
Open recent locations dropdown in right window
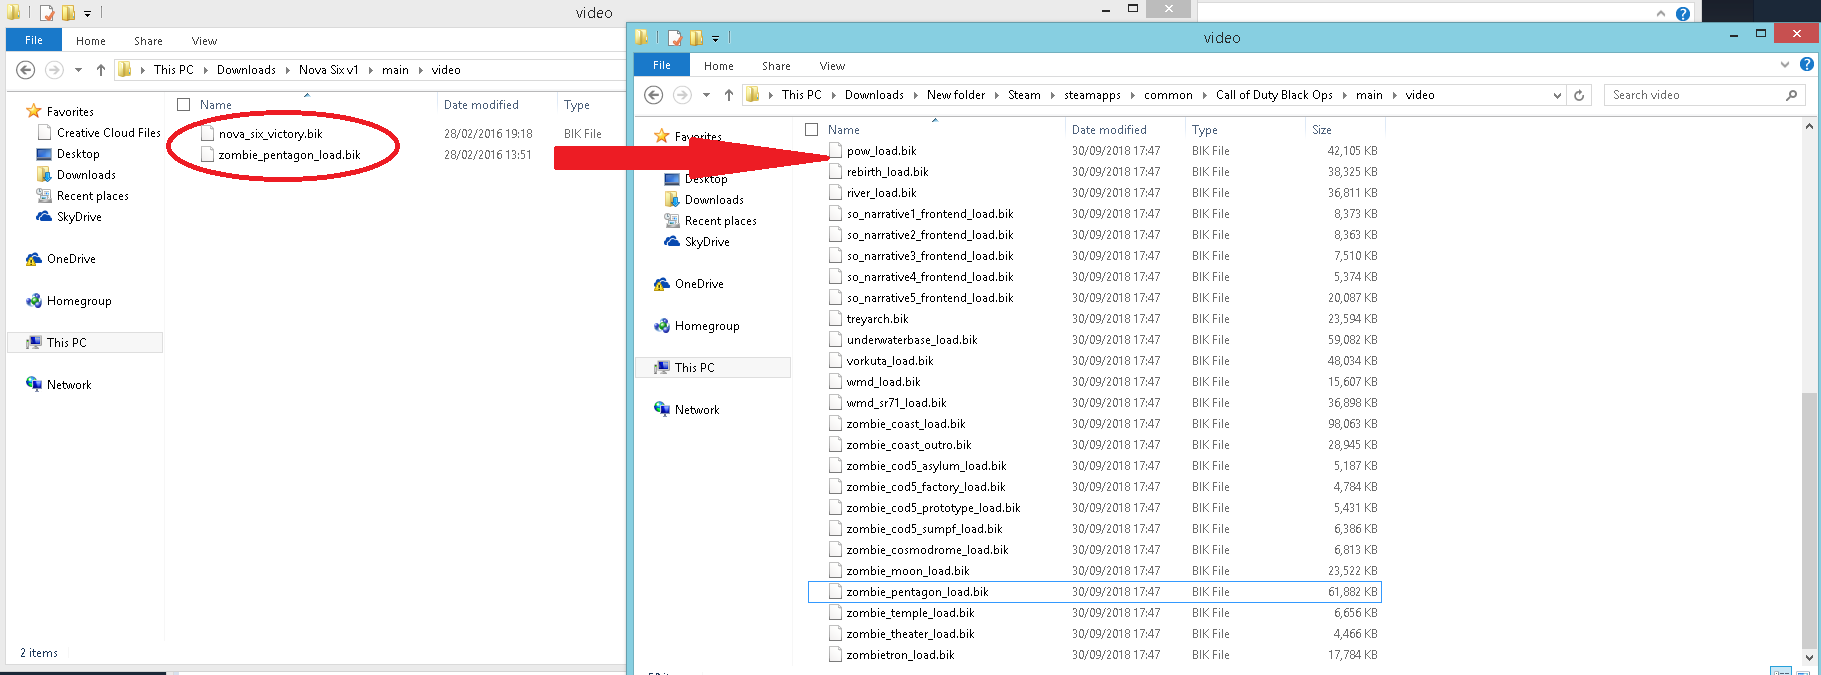click(x=706, y=95)
